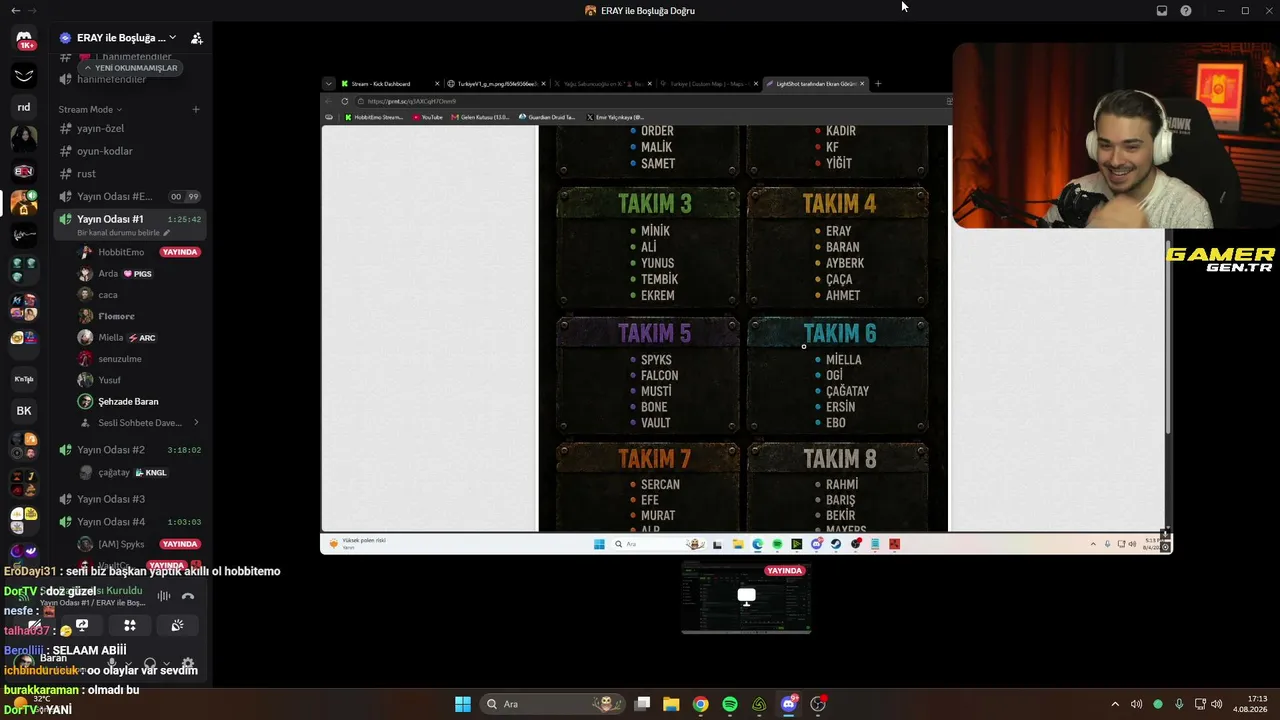Expand the diamond icons server folder
The height and width of the screenshot is (720, 1280).
24,270
